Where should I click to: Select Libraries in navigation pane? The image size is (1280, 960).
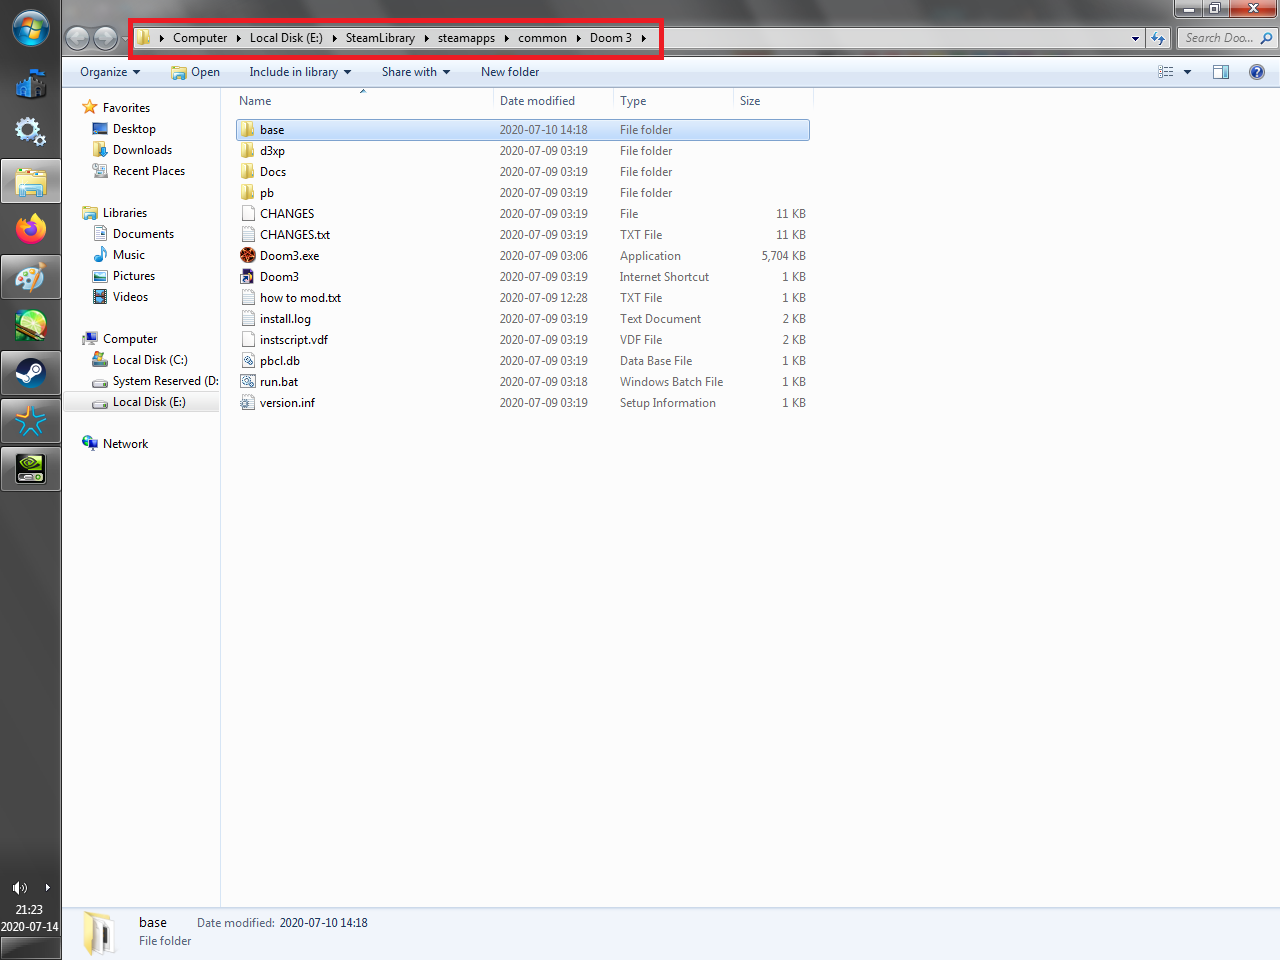pos(124,213)
